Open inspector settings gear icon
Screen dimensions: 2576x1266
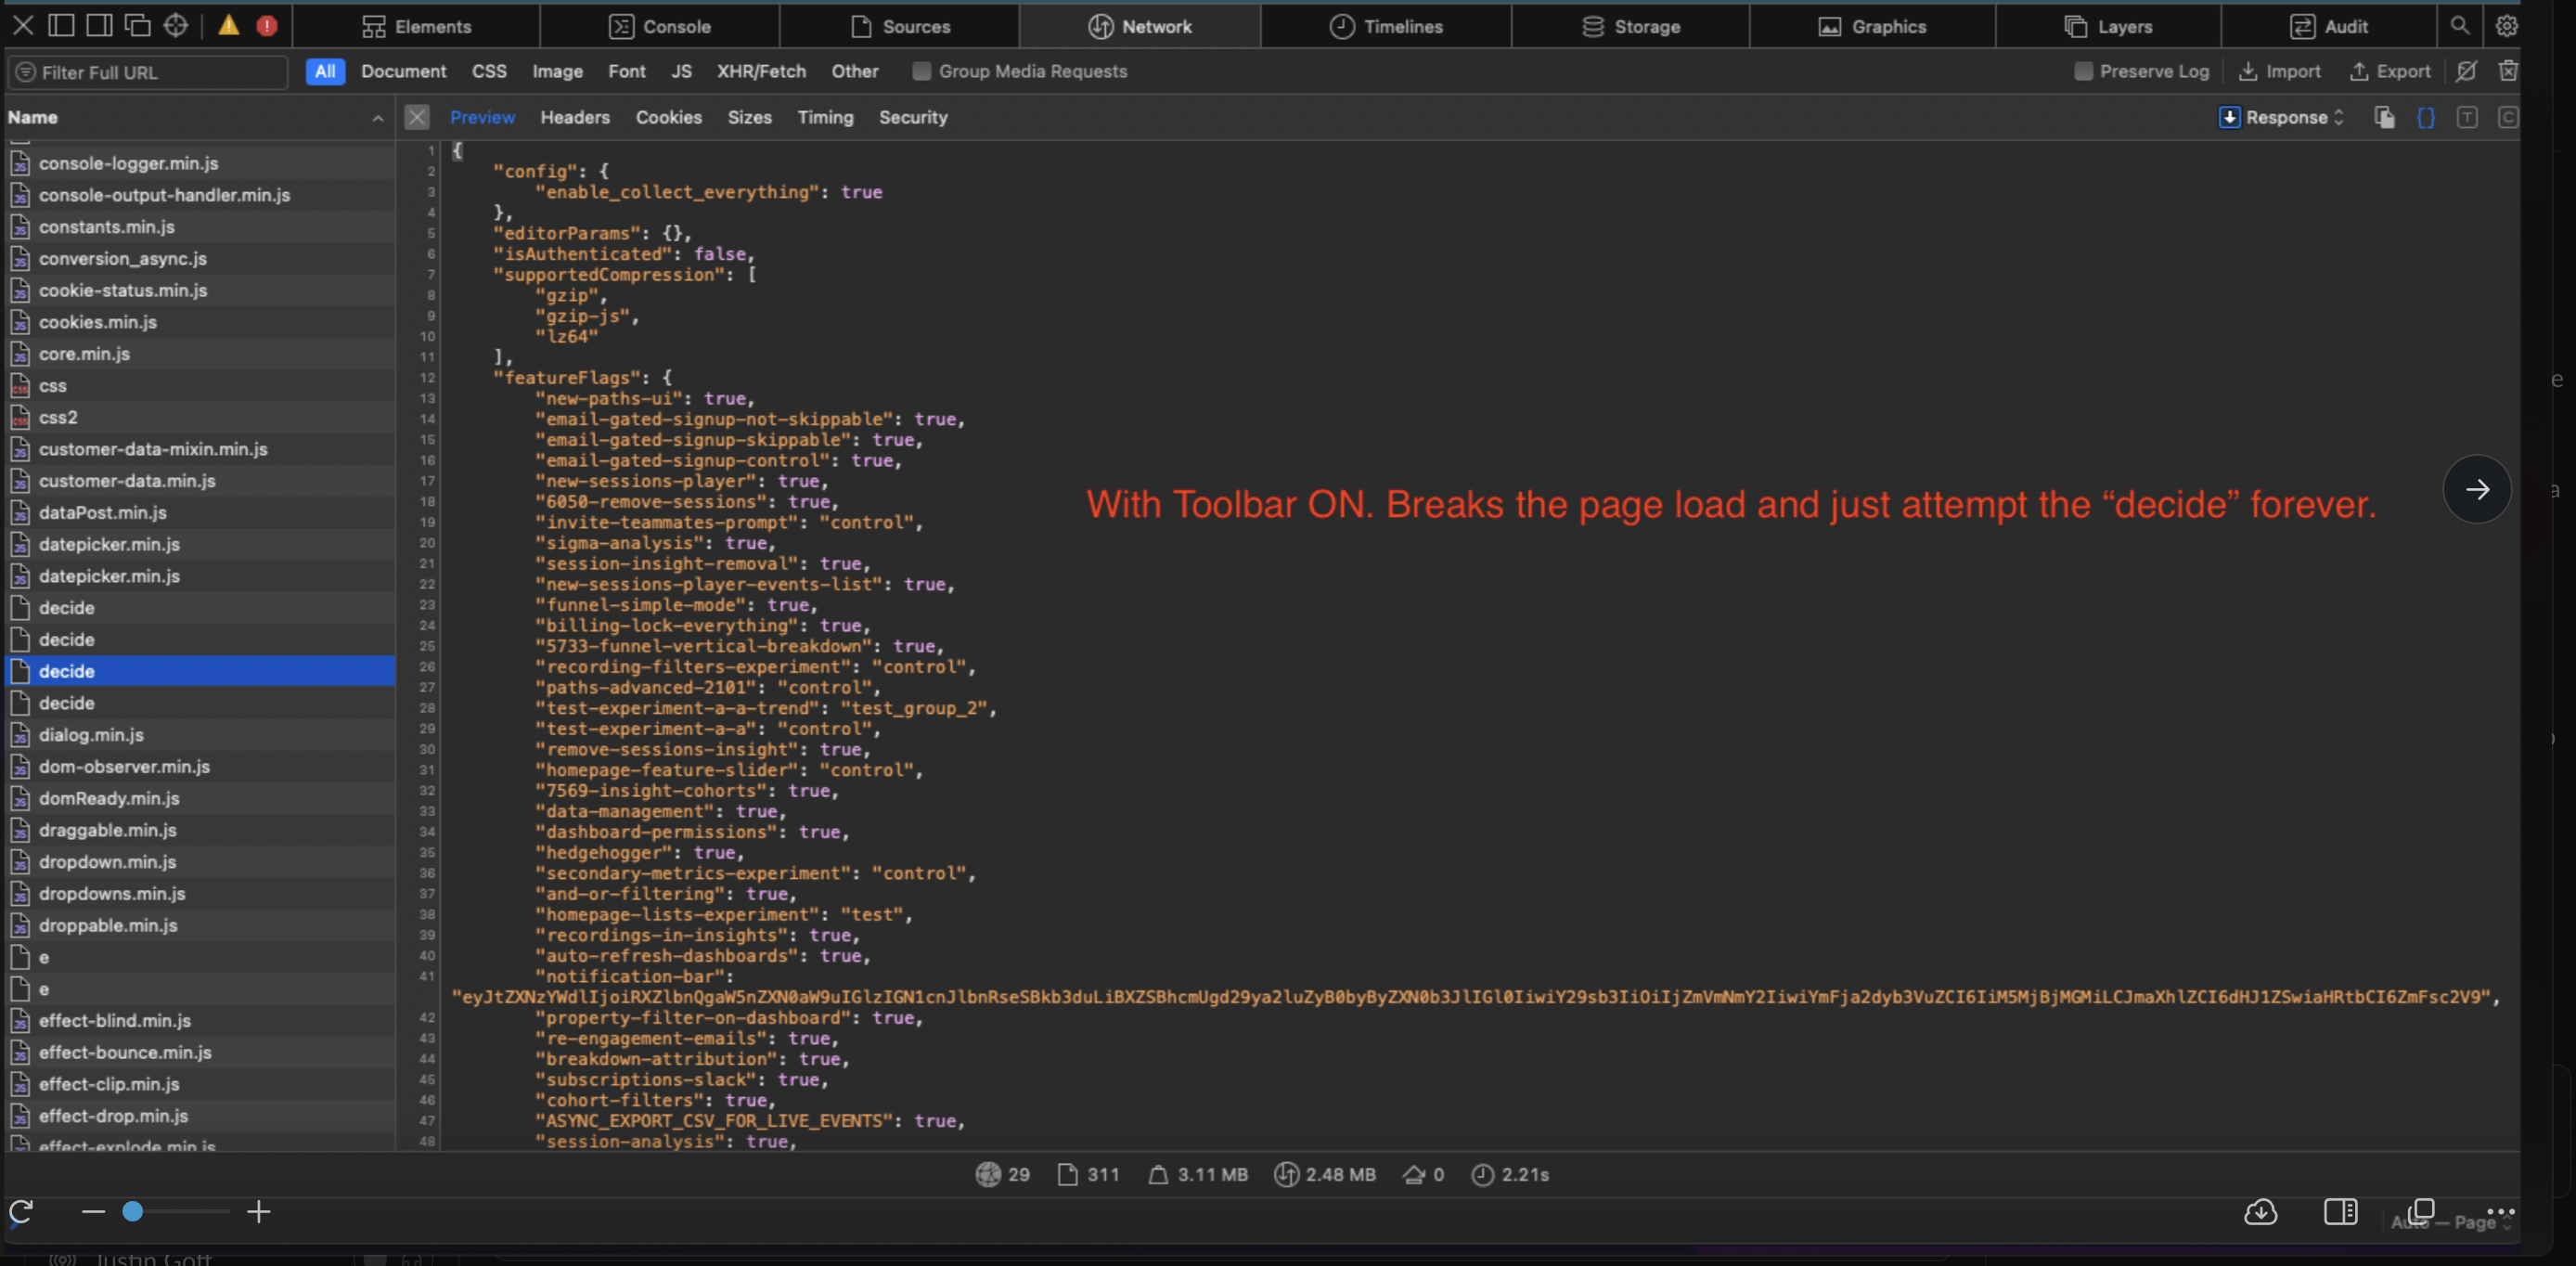pyautogui.click(x=2506, y=26)
